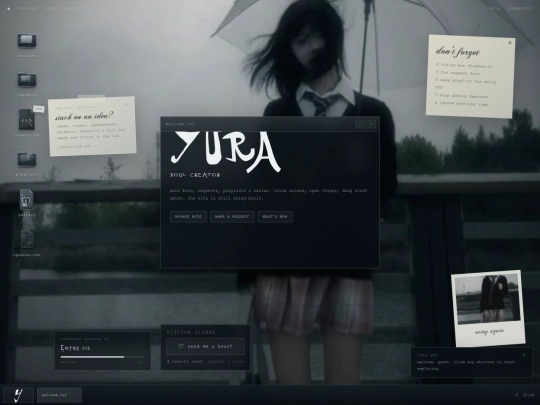The height and width of the screenshot is (405, 540).
Task: Open the gallery file icon
Action: point(27,199)
